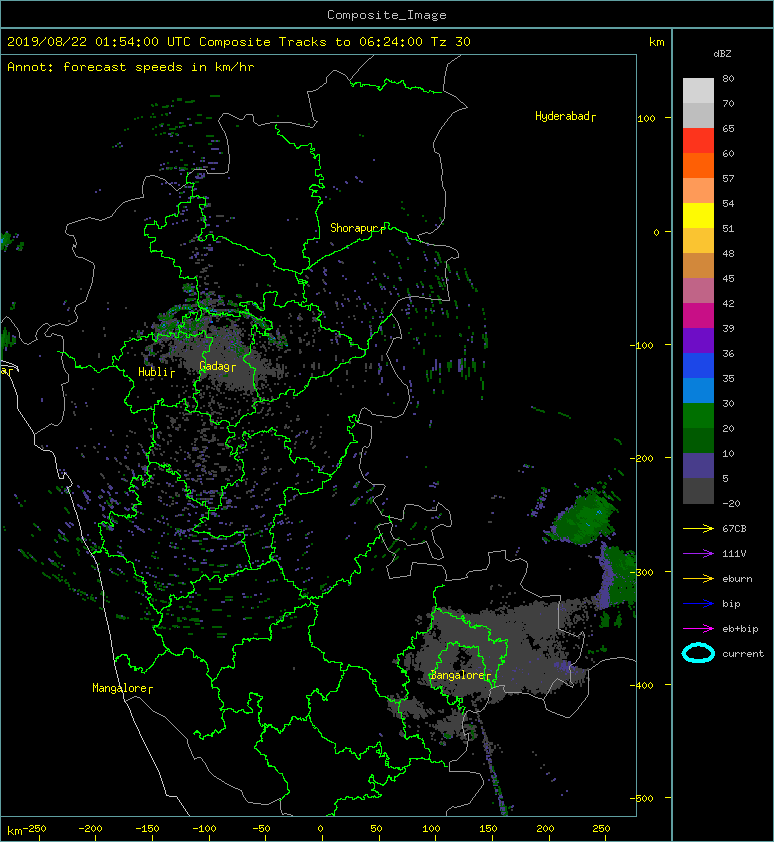
Task: Select the dark gray swatch between 5 and -20
Action: pyautogui.click(x=698, y=490)
